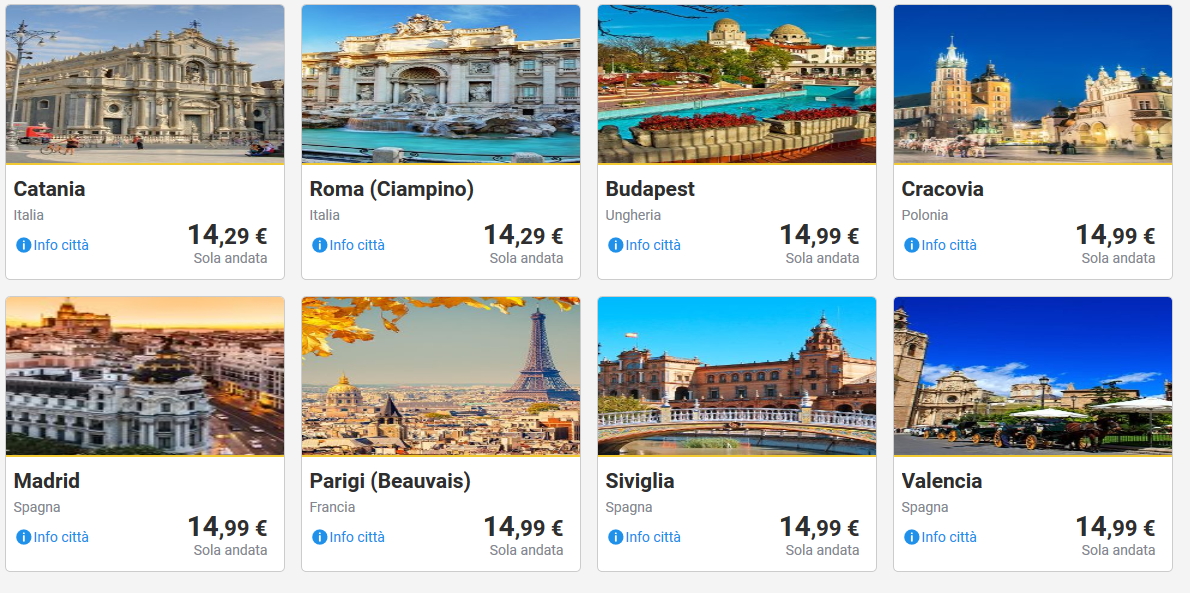The height and width of the screenshot is (593, 1190).
Task: Open the Budapest destination title
Action: pos(650,189)
